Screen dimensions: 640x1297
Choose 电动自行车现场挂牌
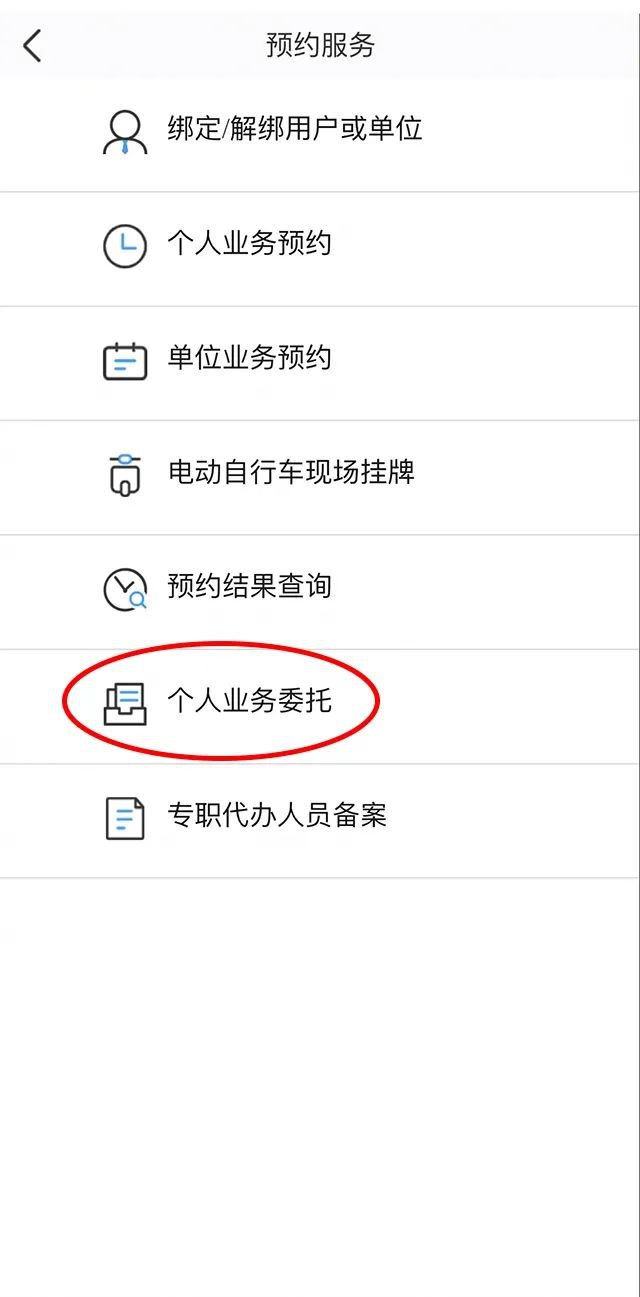[320, 477]
